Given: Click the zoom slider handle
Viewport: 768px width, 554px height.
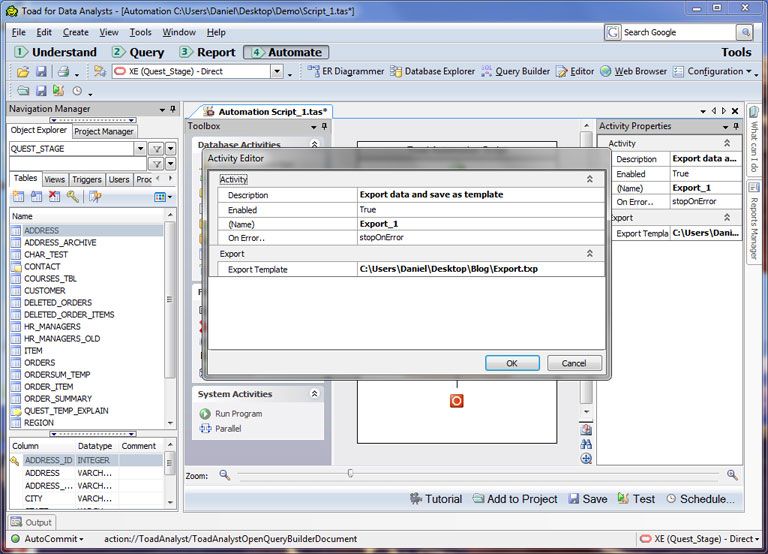Looking at the screenshot, I should 350,473.
